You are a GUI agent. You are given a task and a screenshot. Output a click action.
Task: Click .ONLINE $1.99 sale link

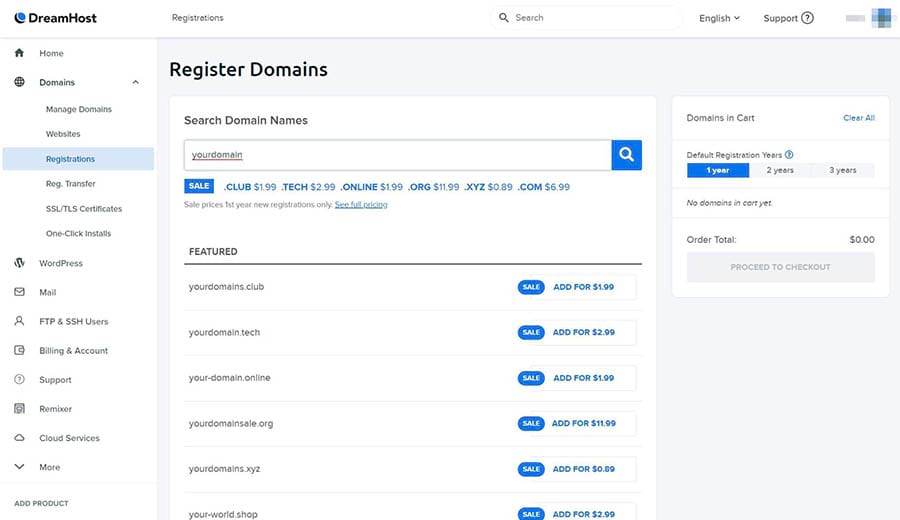371,187
